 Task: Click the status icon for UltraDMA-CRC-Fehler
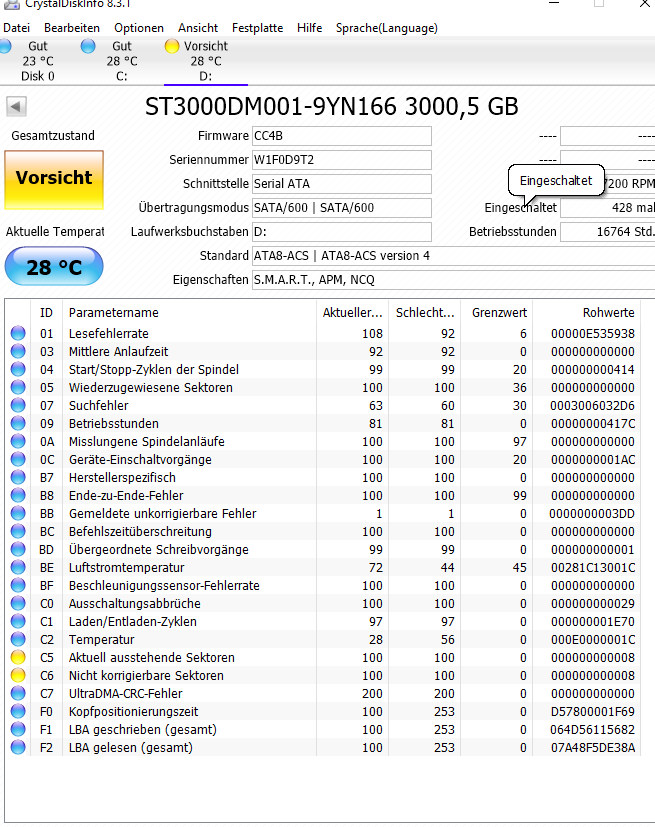point(18,694)
